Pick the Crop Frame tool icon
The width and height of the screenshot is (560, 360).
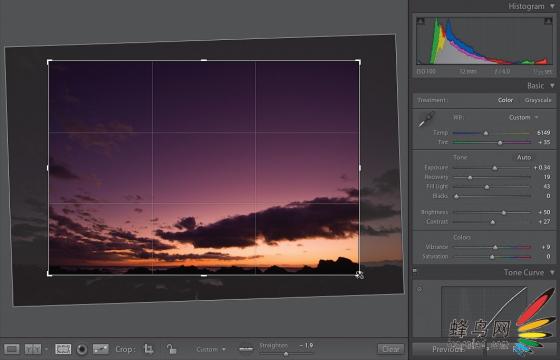click(149, 349)
